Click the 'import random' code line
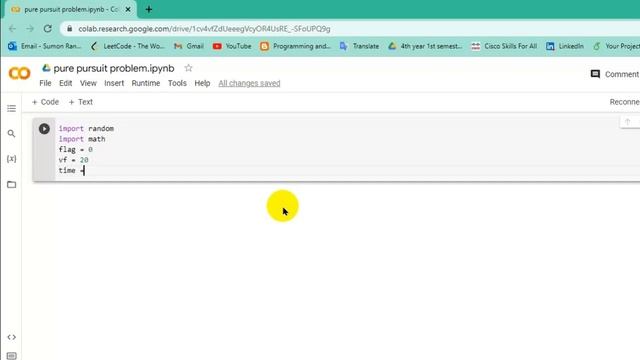The width and height of the screenshot is (640, 360). (x=86, y=129)
